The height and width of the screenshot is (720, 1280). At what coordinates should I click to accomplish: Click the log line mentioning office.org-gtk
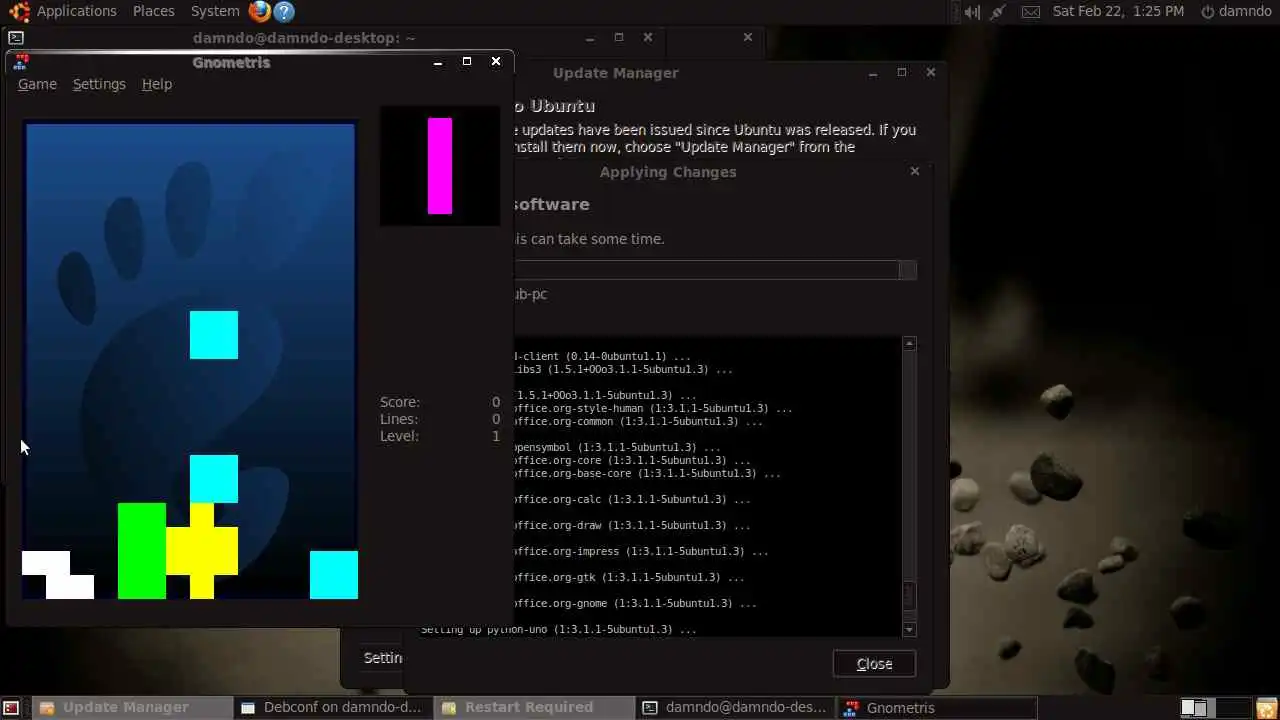point(629,577)
